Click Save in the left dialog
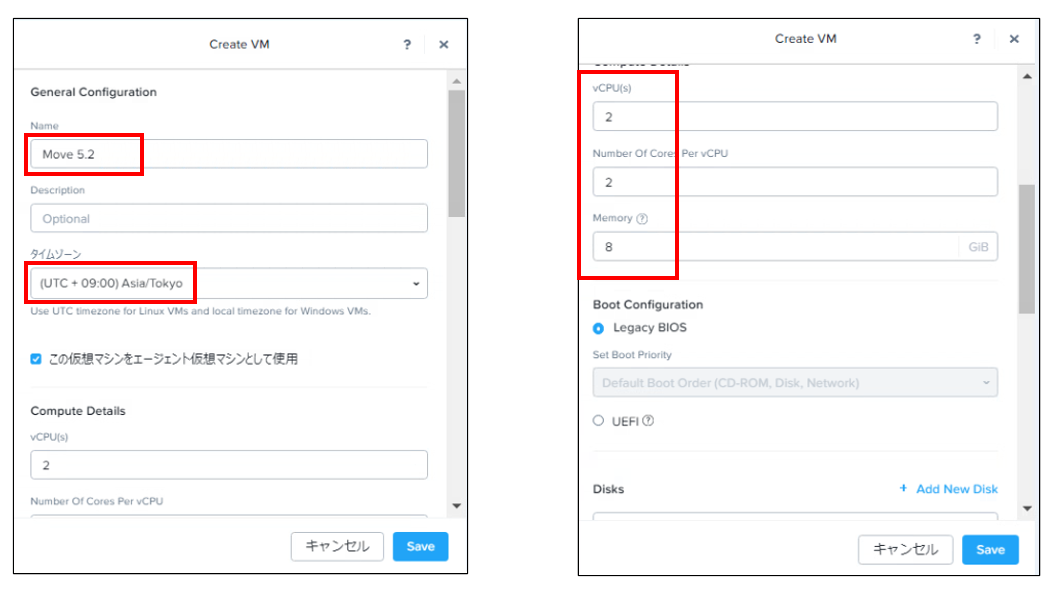 pos(420,546)
